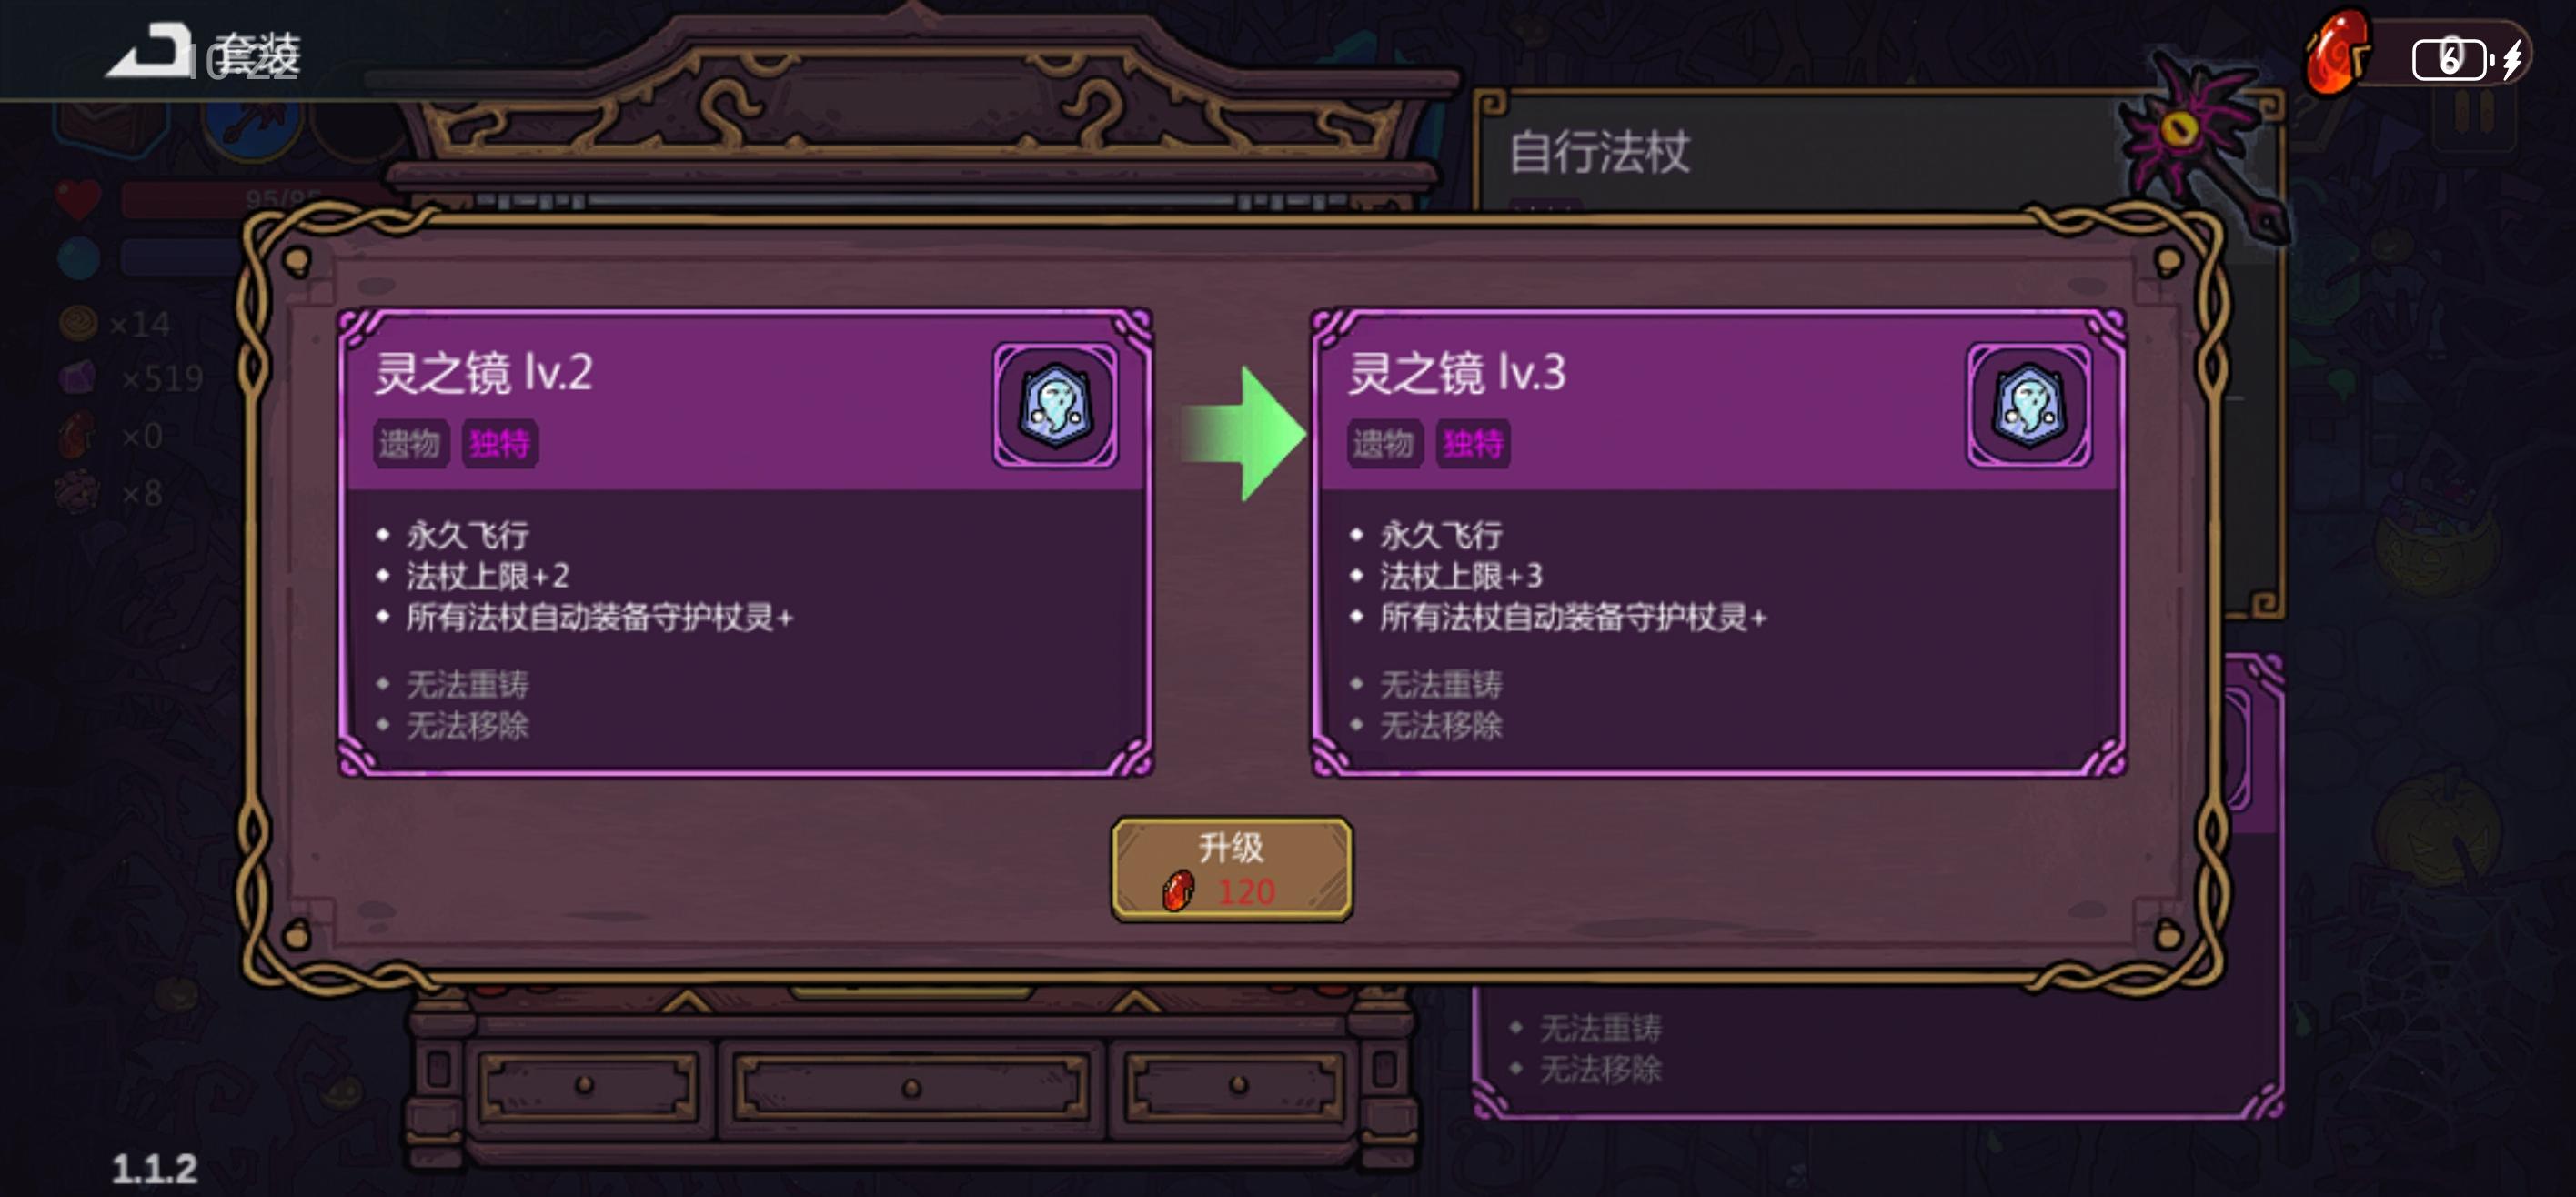Viewport: 2576px width, 1197px height.
Task: Click the lv.3 spirit mirror relic icon
Action: (2029, 405)
